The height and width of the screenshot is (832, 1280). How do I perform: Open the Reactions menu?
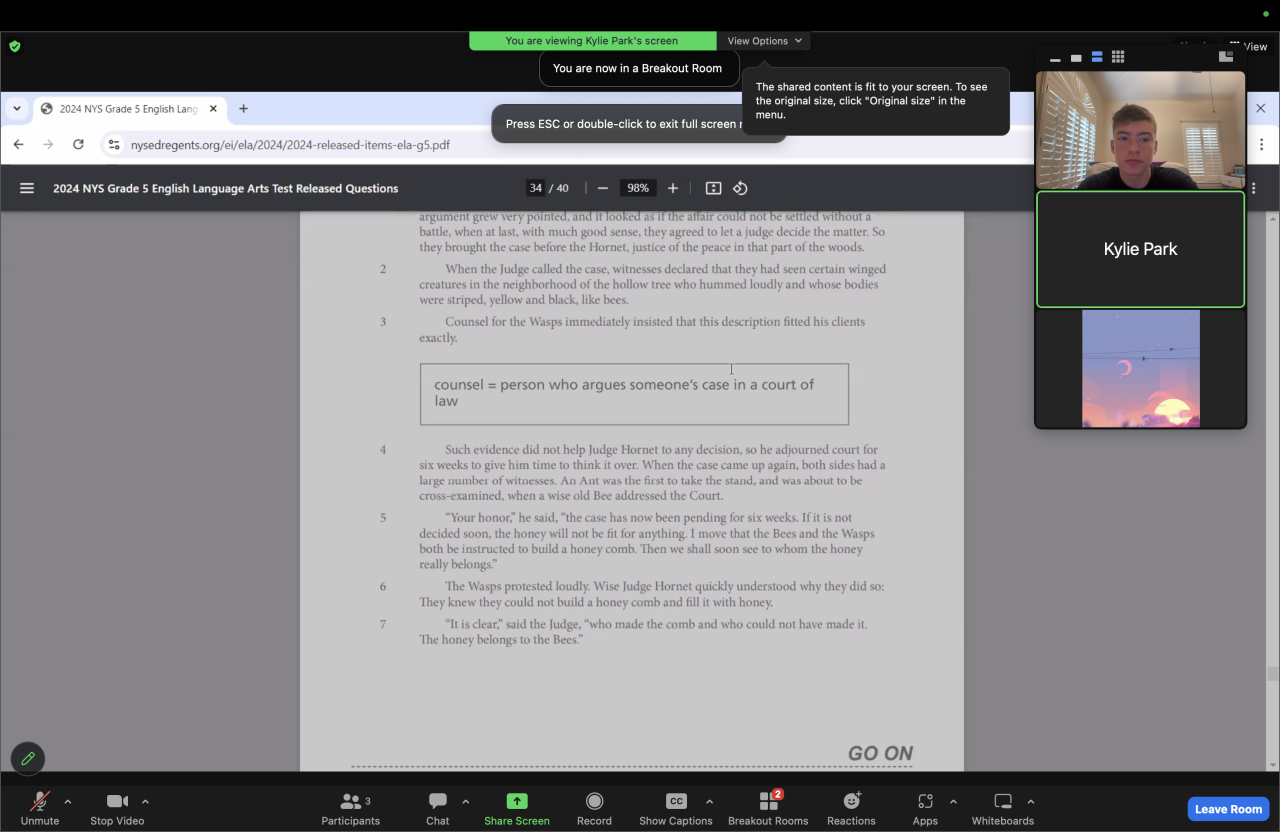coord(851,808)
